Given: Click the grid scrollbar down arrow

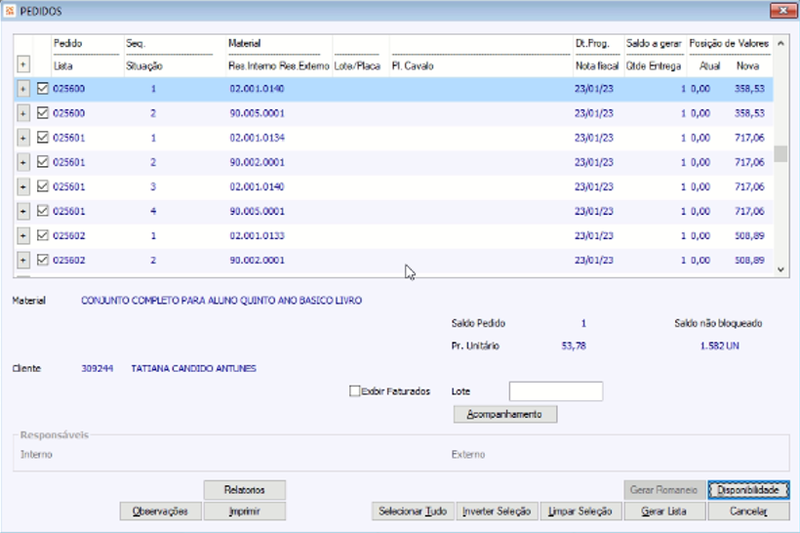Looking at the screenshot, I should pos(781,270).
